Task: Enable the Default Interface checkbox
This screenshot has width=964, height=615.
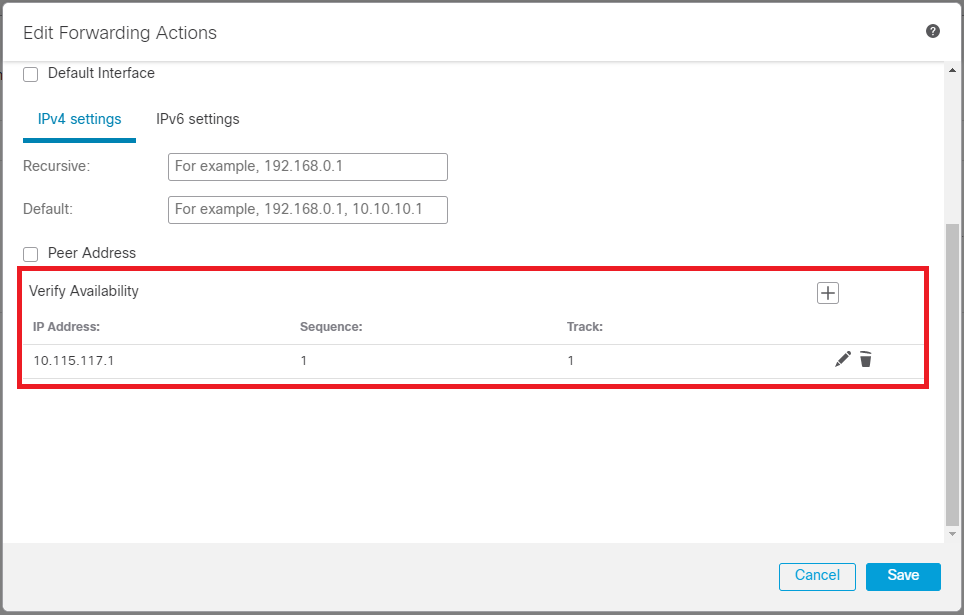Action: pos(31,74)
